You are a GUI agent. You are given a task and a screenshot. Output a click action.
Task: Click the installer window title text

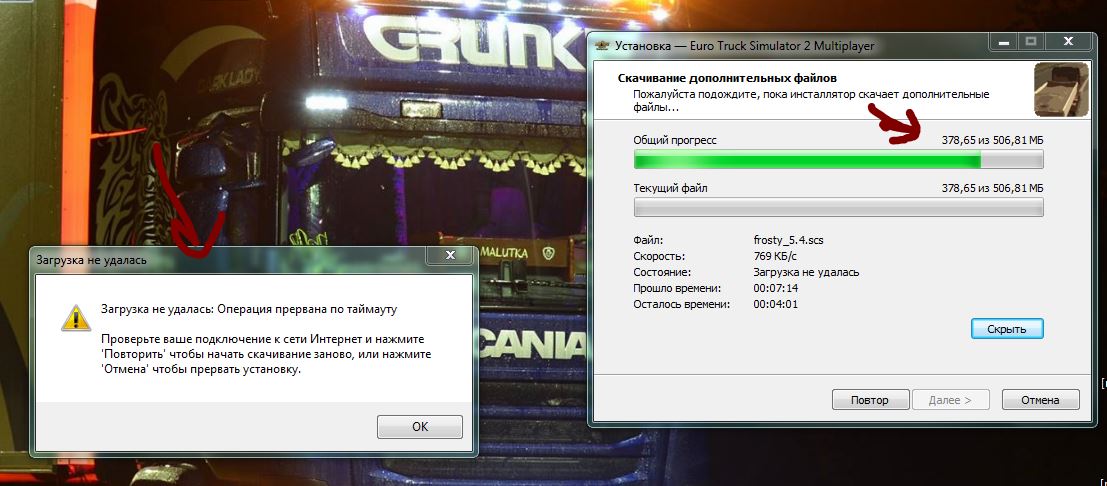coord(744,46)
